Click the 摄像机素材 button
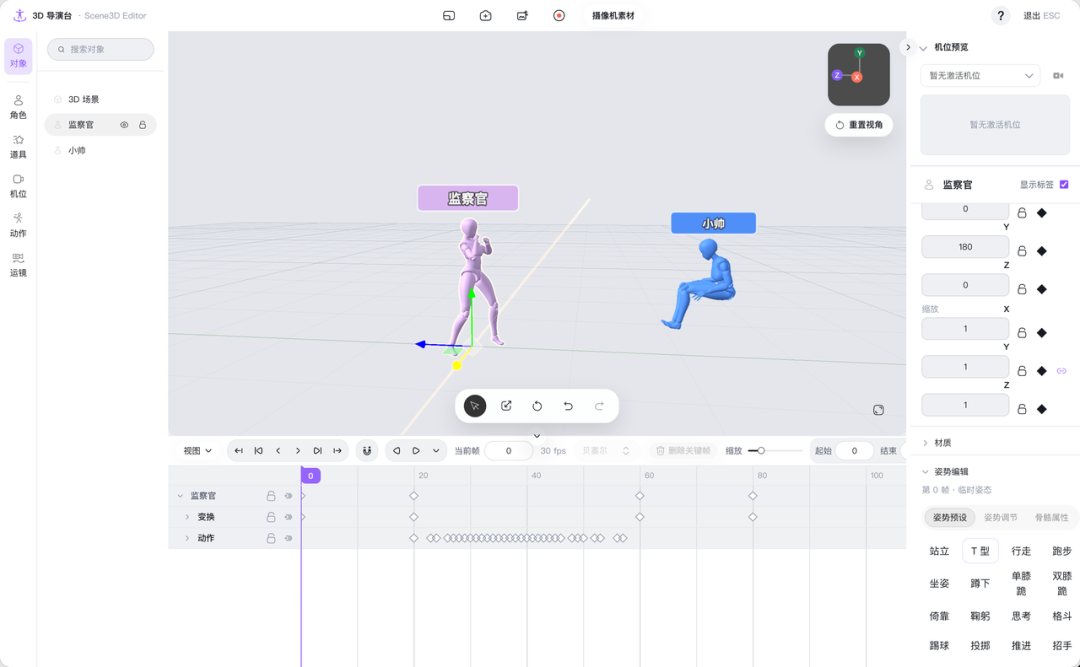1080x667 pixels. click(613, 15)
